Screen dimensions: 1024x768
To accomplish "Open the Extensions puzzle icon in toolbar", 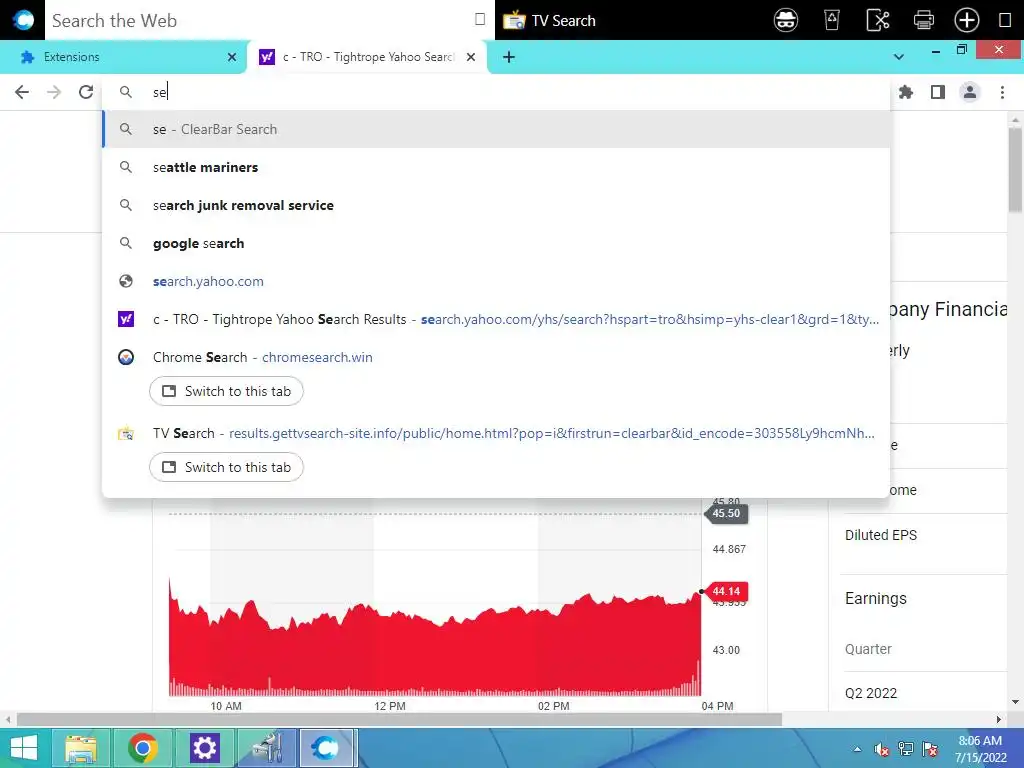I will coord(906,92).
